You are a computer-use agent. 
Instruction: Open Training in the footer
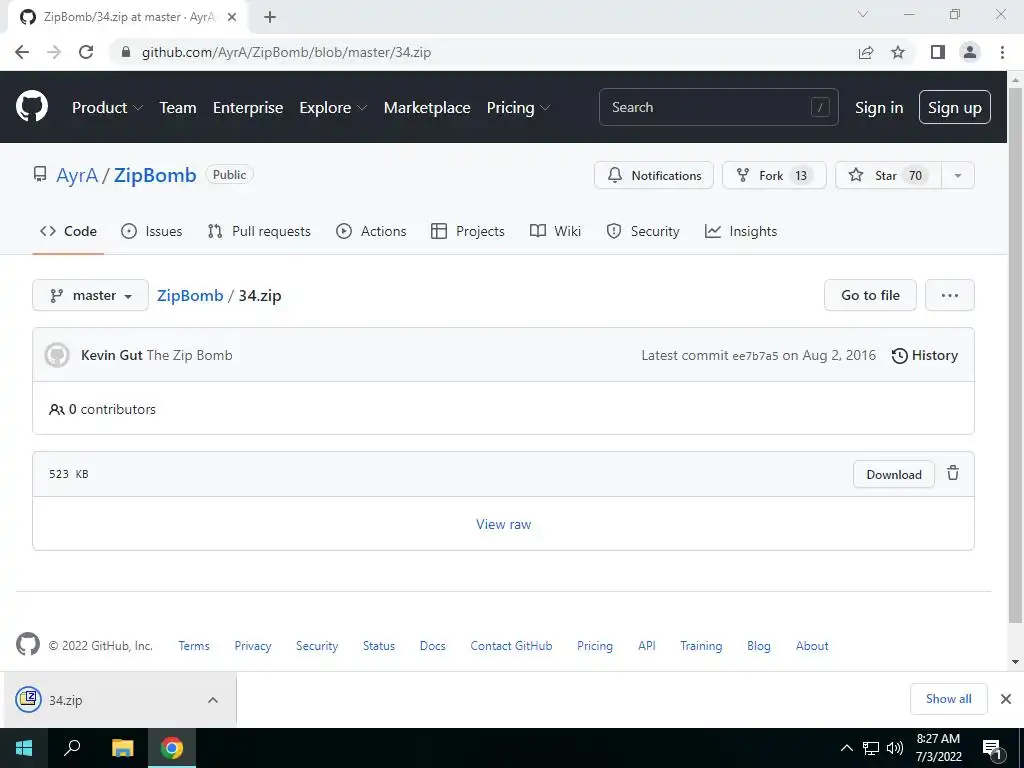click(x=701, y=646)
